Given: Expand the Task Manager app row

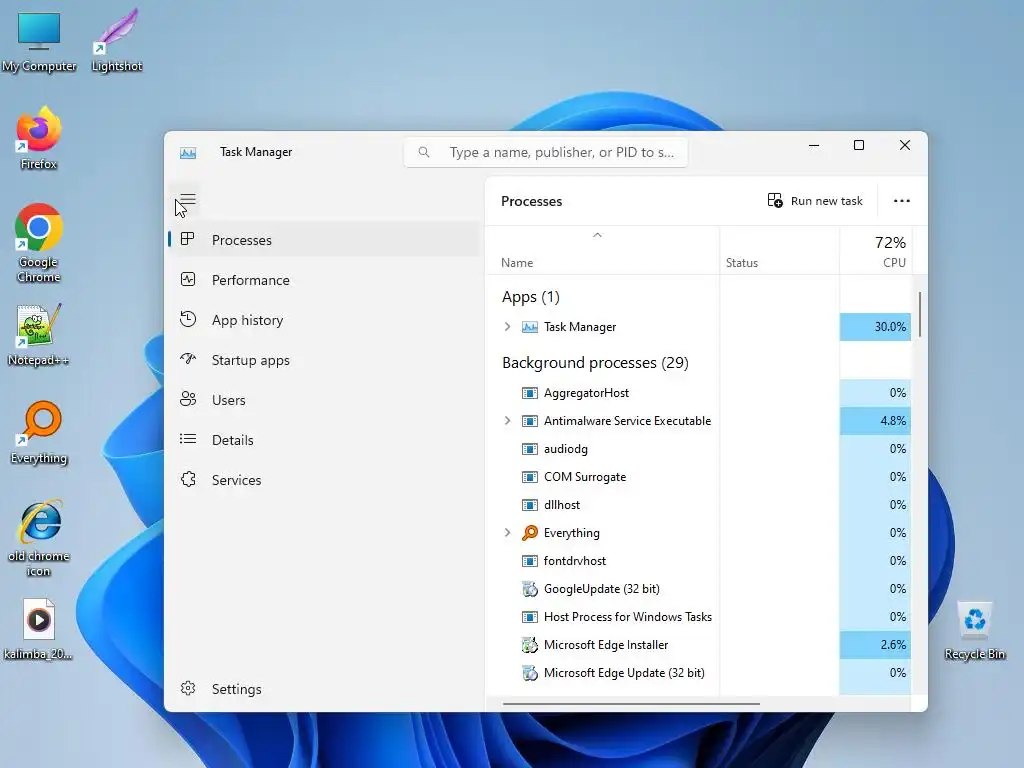Looking at the screenshot, I should [x=507, y=327].
